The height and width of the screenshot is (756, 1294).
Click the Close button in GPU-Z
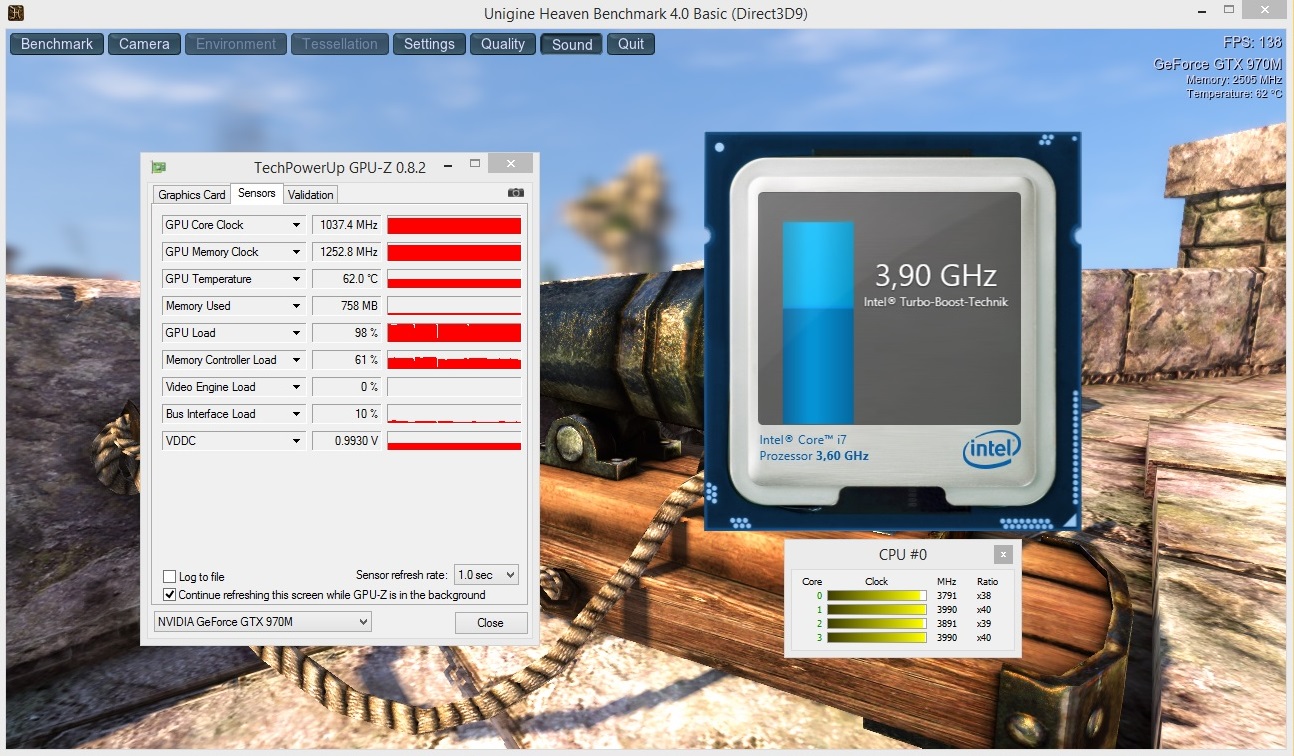490,622
